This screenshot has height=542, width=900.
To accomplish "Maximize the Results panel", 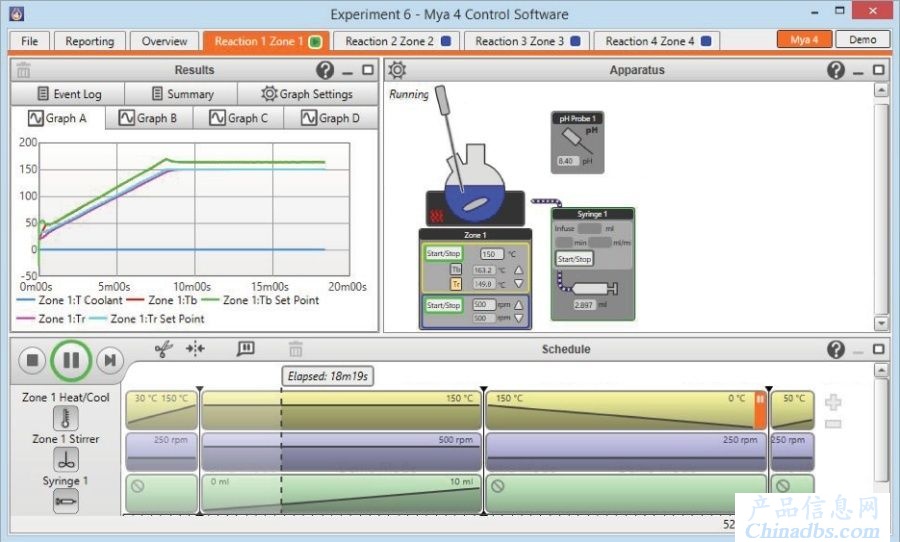I will pyautogui.click(x=368, y=70).
